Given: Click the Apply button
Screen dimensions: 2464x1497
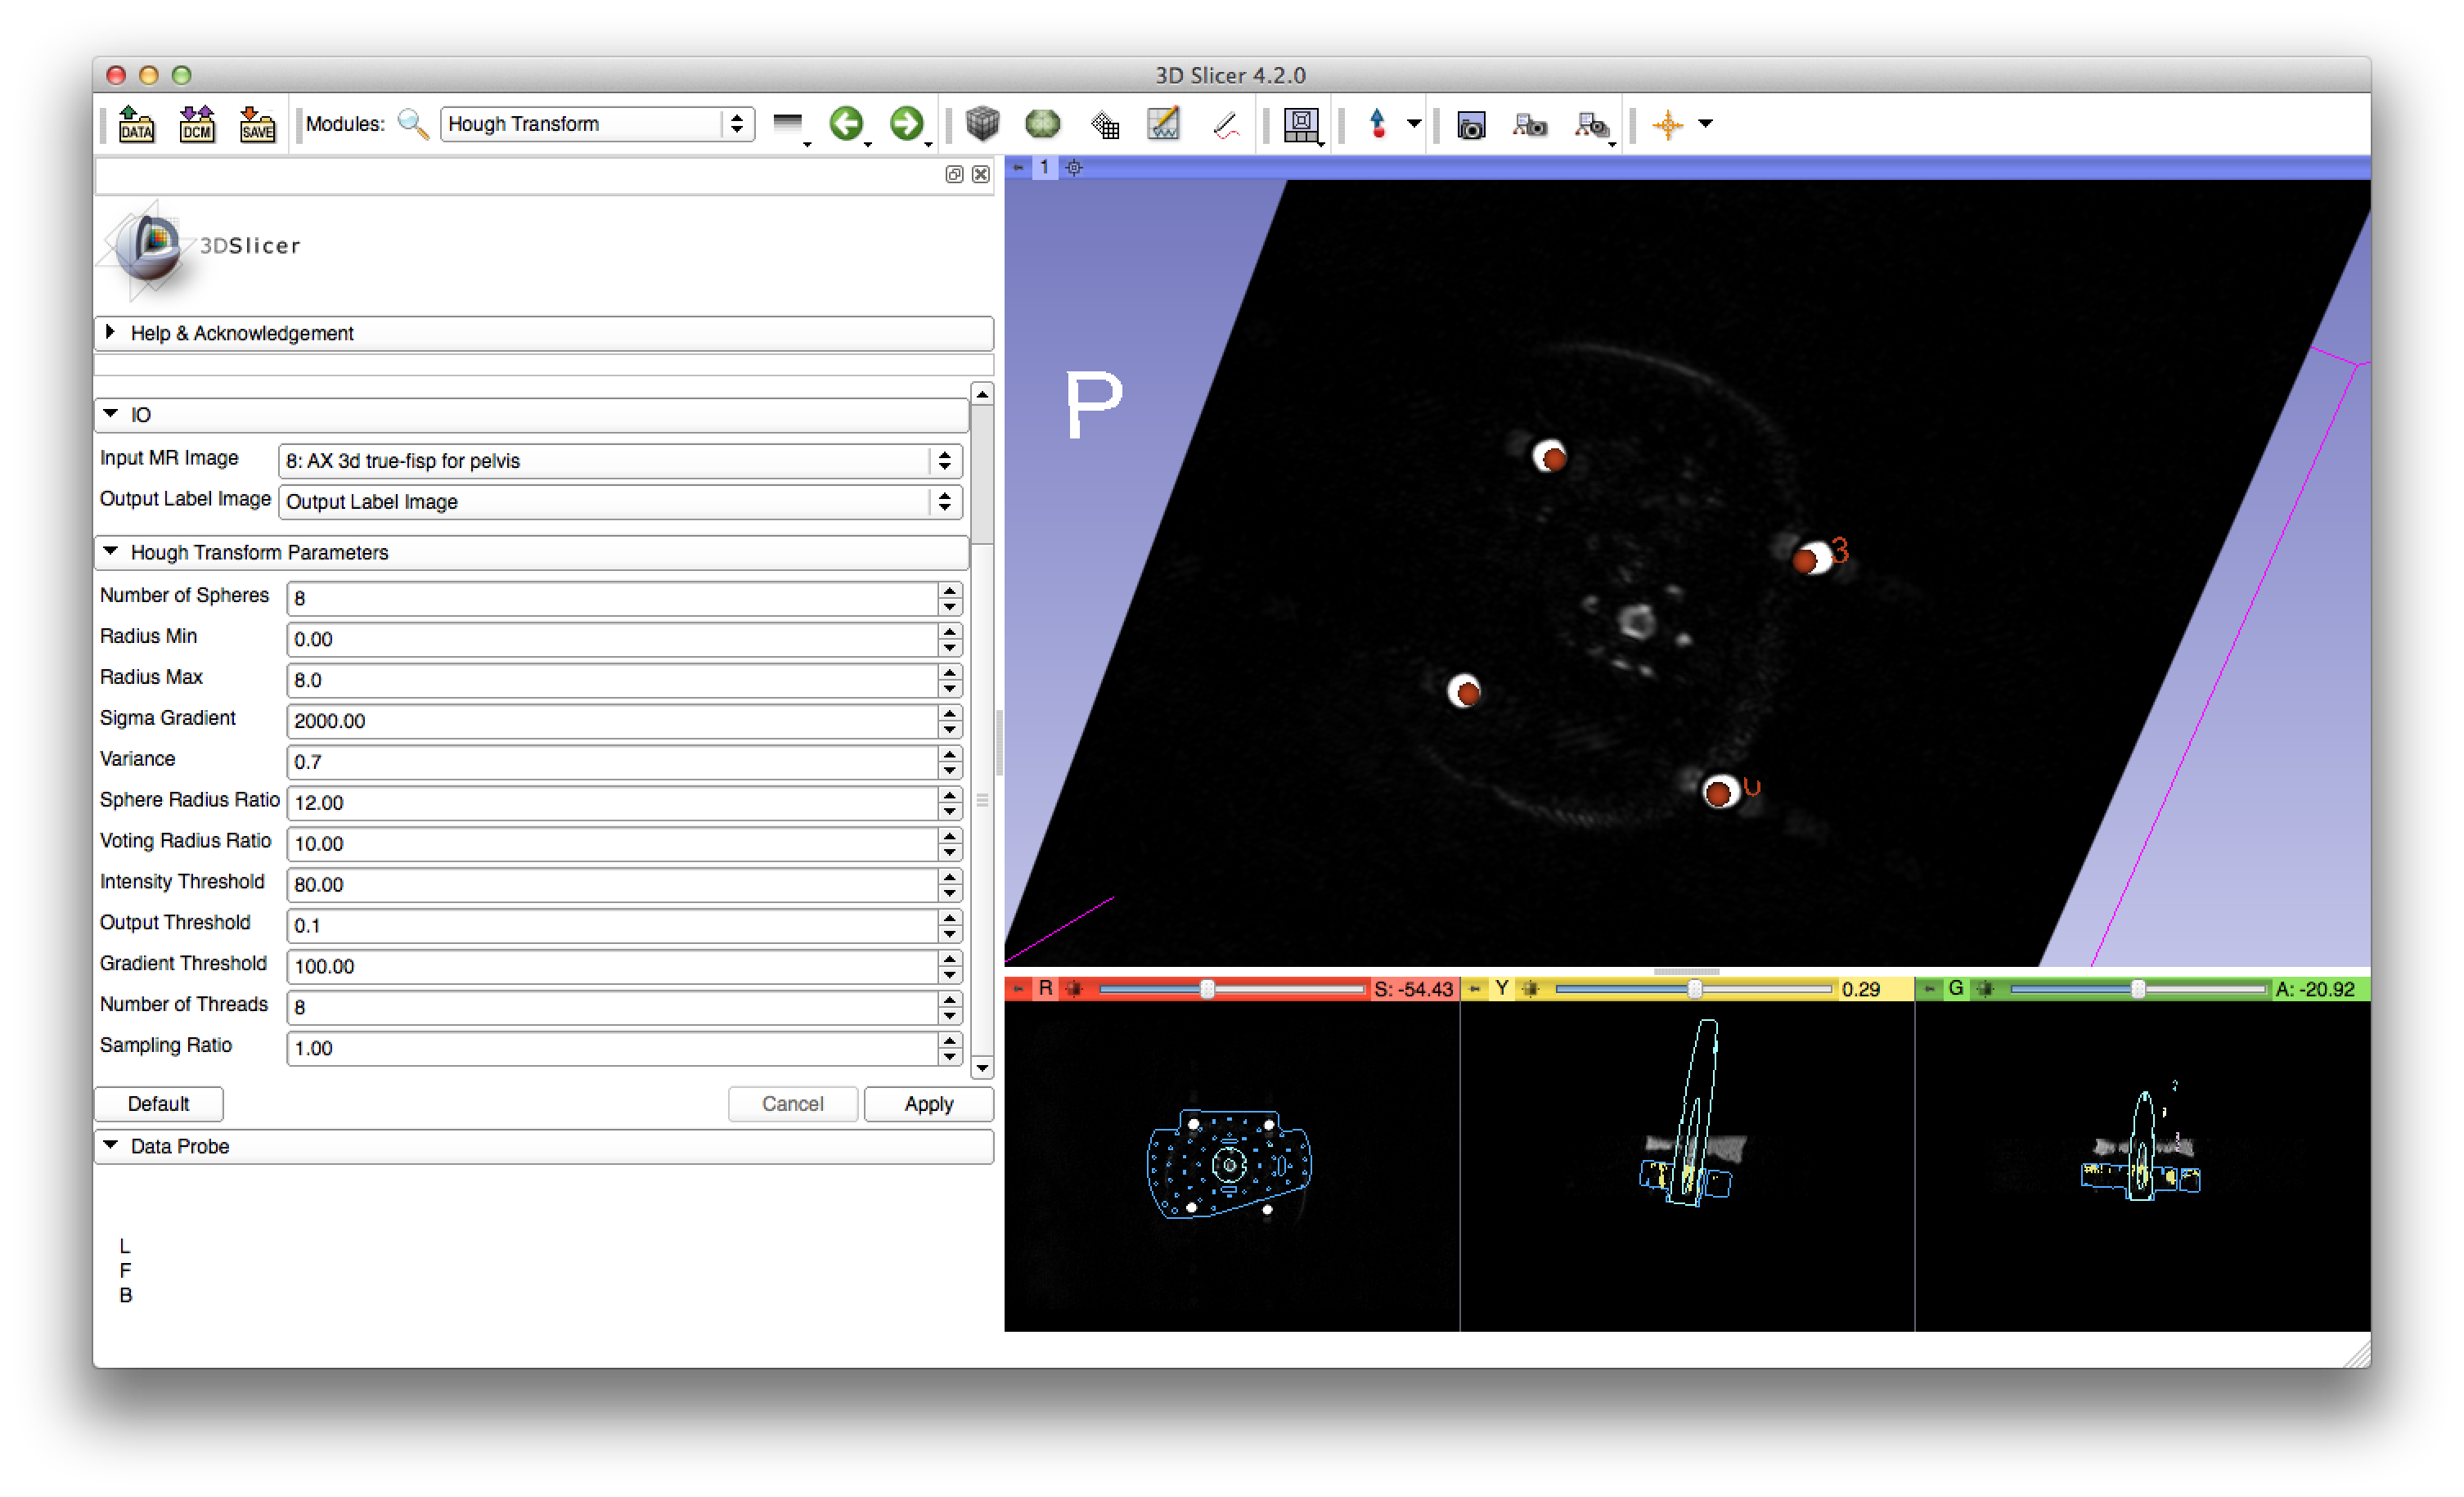Looking at the screenshot, I should click(928, 1104).
